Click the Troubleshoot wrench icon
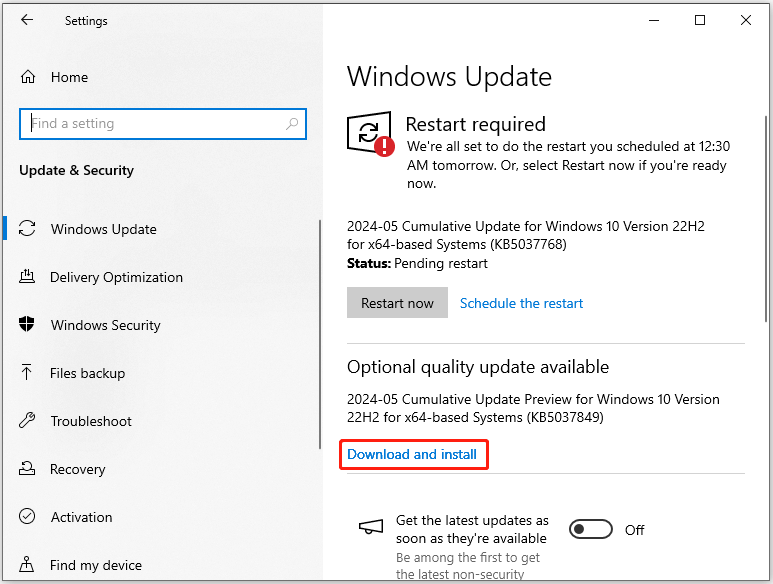 (x=27, y=420)
